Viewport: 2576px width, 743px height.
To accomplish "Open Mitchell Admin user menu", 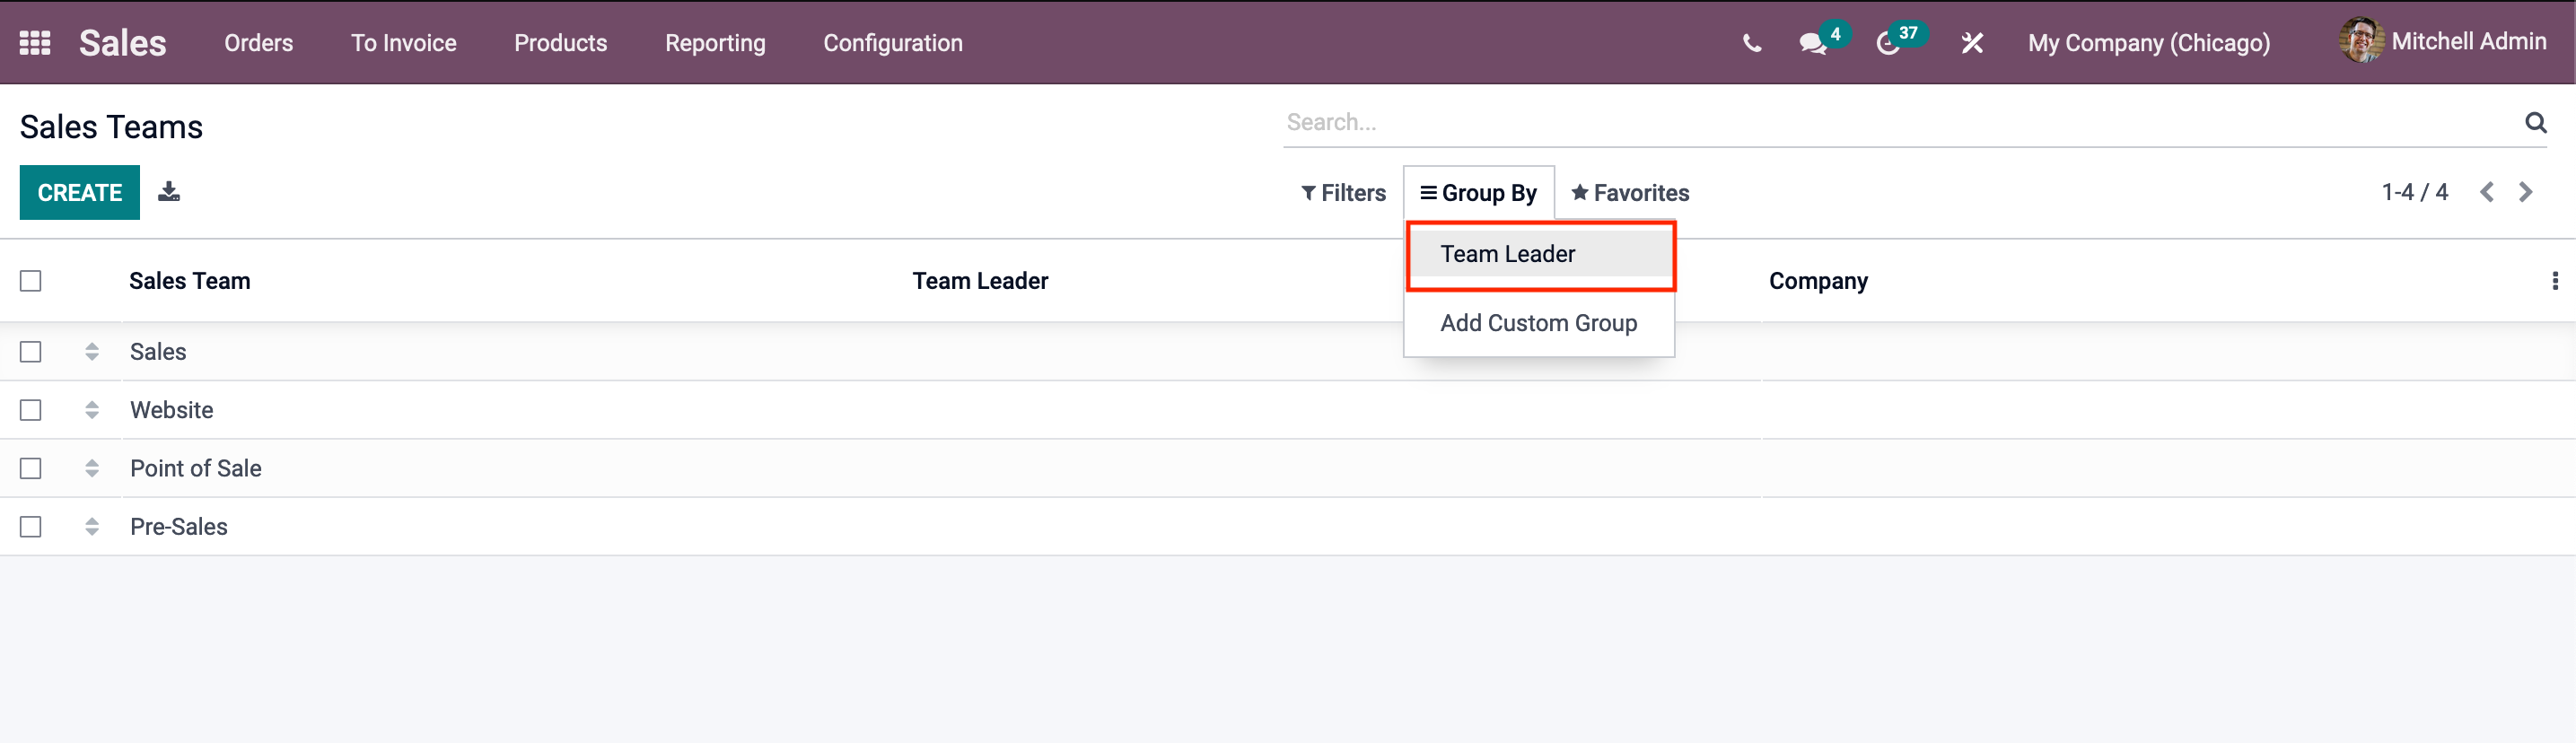I will point(2443,41).
